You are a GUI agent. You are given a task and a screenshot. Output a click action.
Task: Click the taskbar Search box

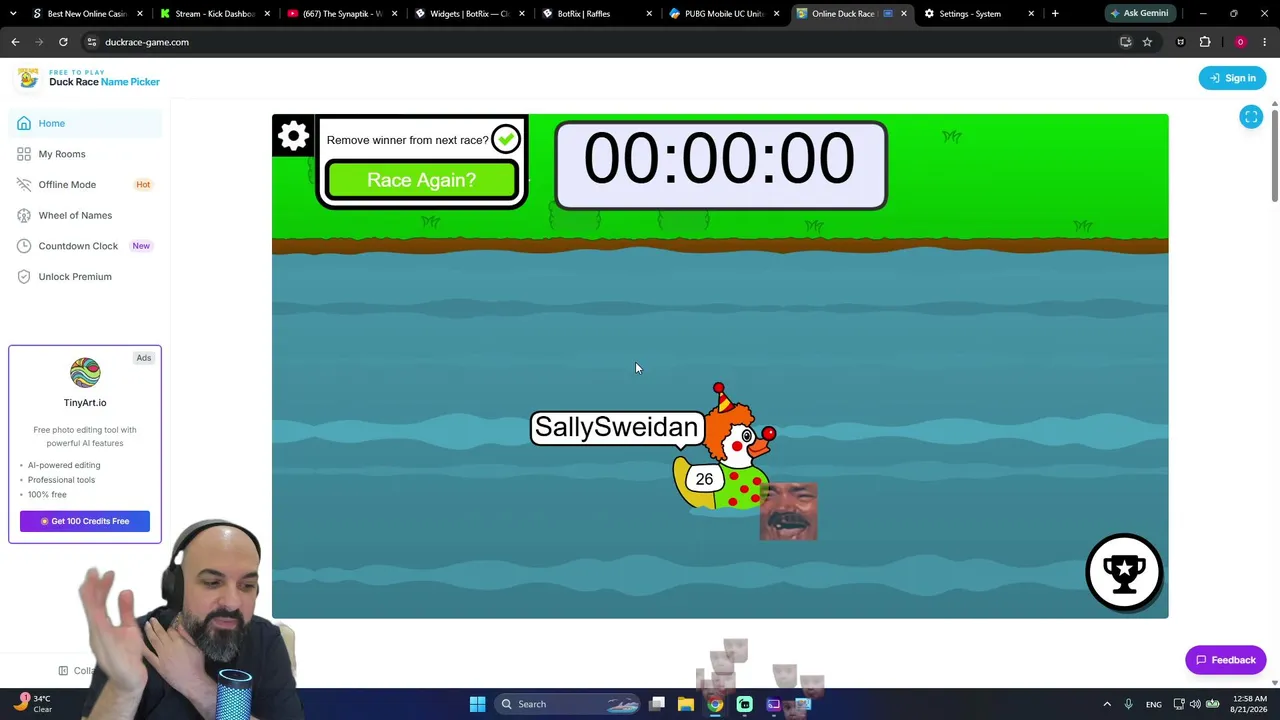coord(569,704)
